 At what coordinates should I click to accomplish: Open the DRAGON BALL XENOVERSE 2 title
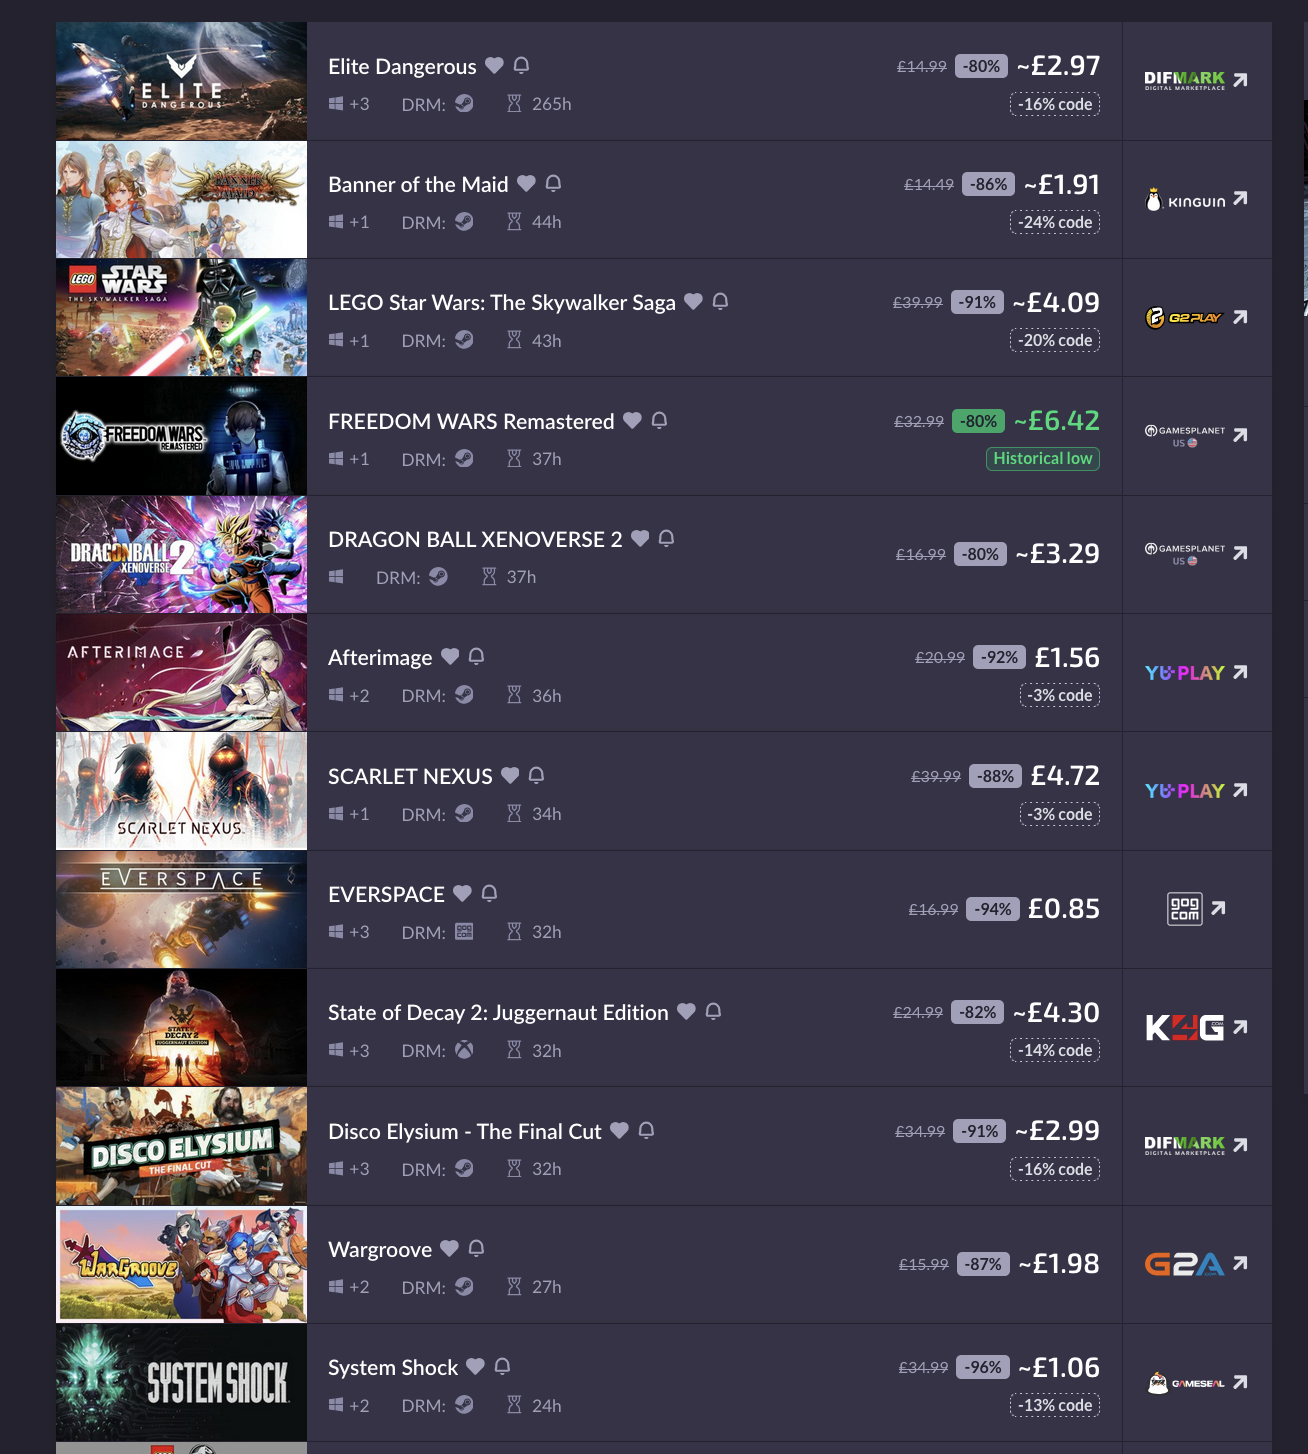[475, 539]
